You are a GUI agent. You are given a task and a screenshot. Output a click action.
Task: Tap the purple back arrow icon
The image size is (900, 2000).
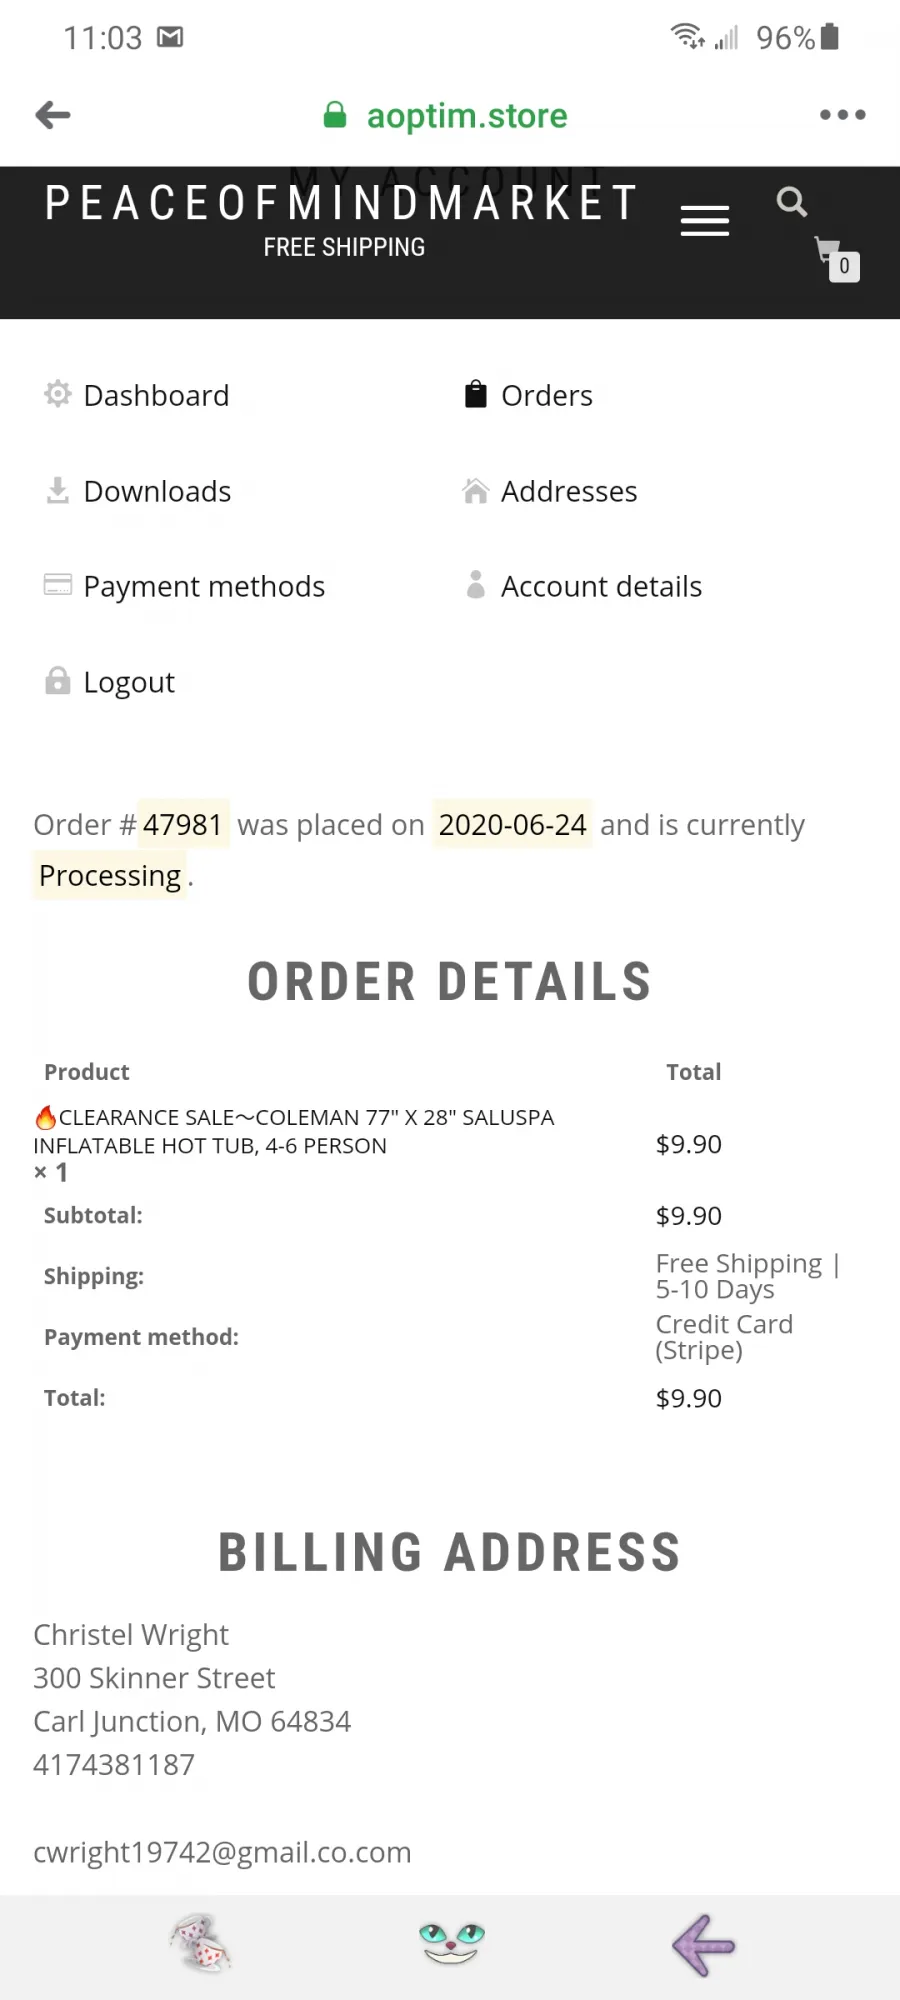tap(704, 1945)
